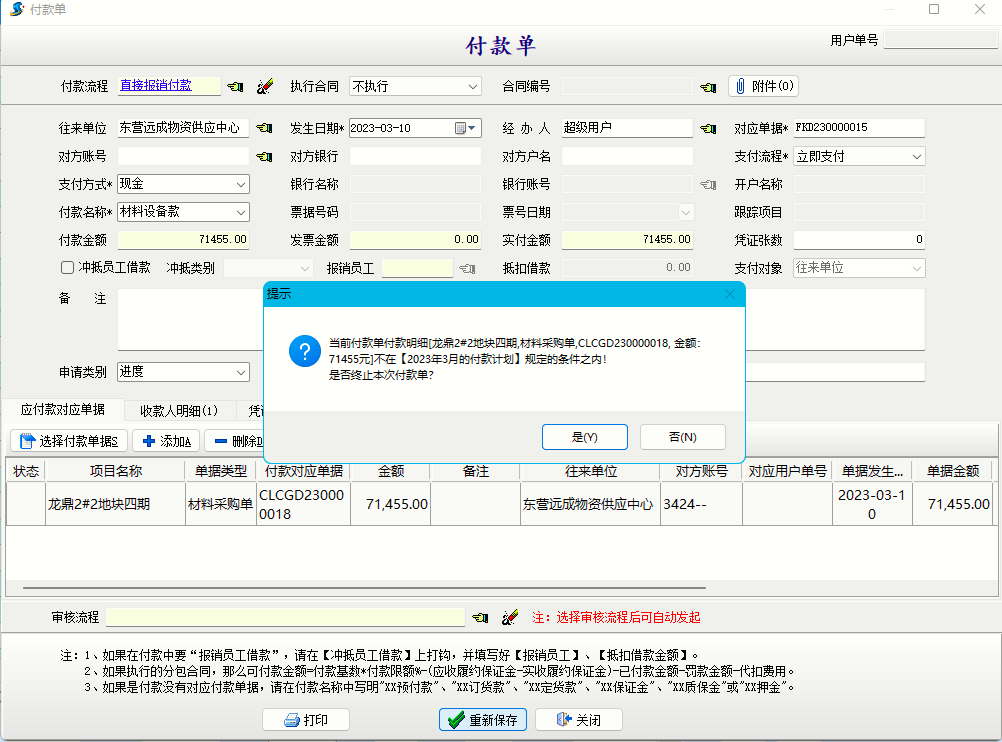The width and height of the screenshot is (1002, 742).
Task: Tick the 冲抵员工借款 checkbox
Action: pos(68,268)
